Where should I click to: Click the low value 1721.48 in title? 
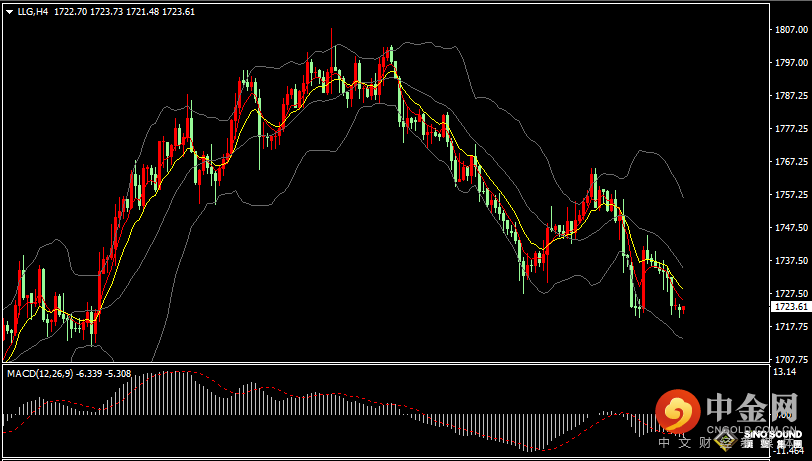coord(143,12)
